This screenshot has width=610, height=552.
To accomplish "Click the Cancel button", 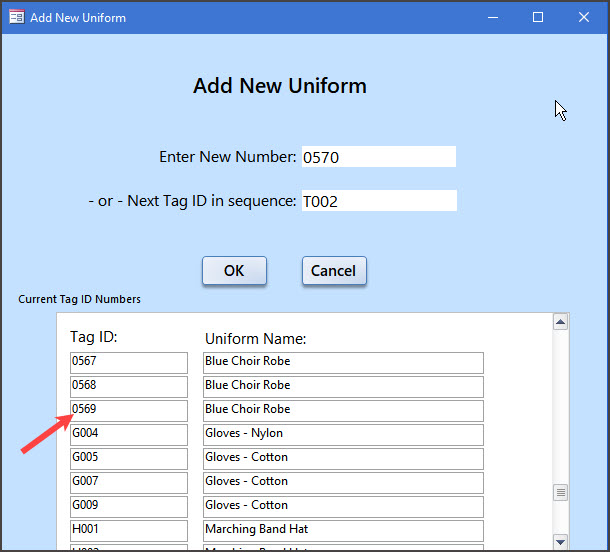I will coord(334,271).
